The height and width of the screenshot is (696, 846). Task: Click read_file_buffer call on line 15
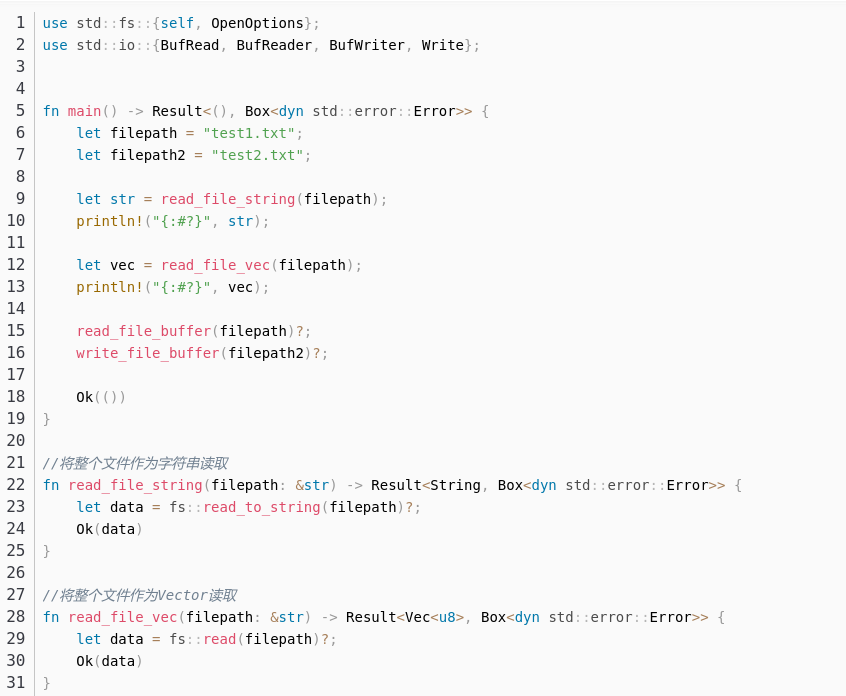pos(144,331)
